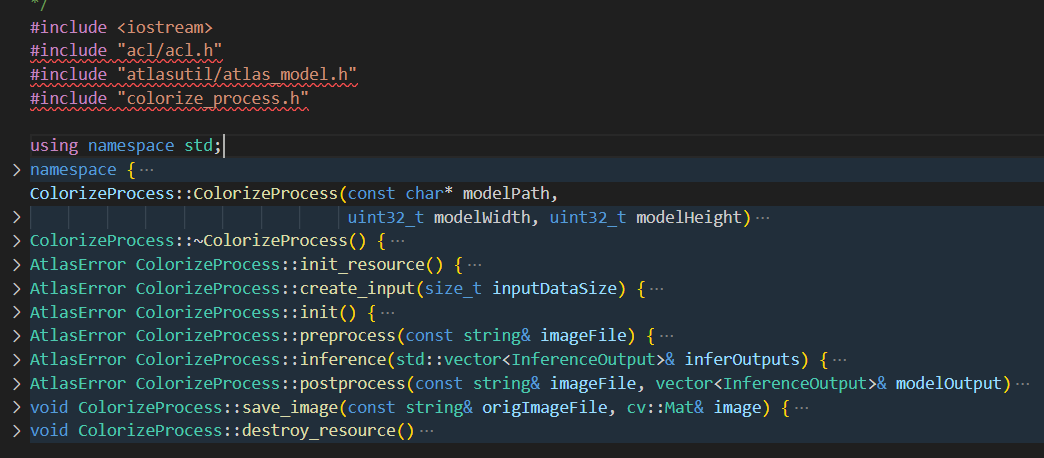The height and width of the screenshot is (458, 1044).
Task: Click the inferOutputs parameter
Action: pyautogui.click(x=742, y=360)
